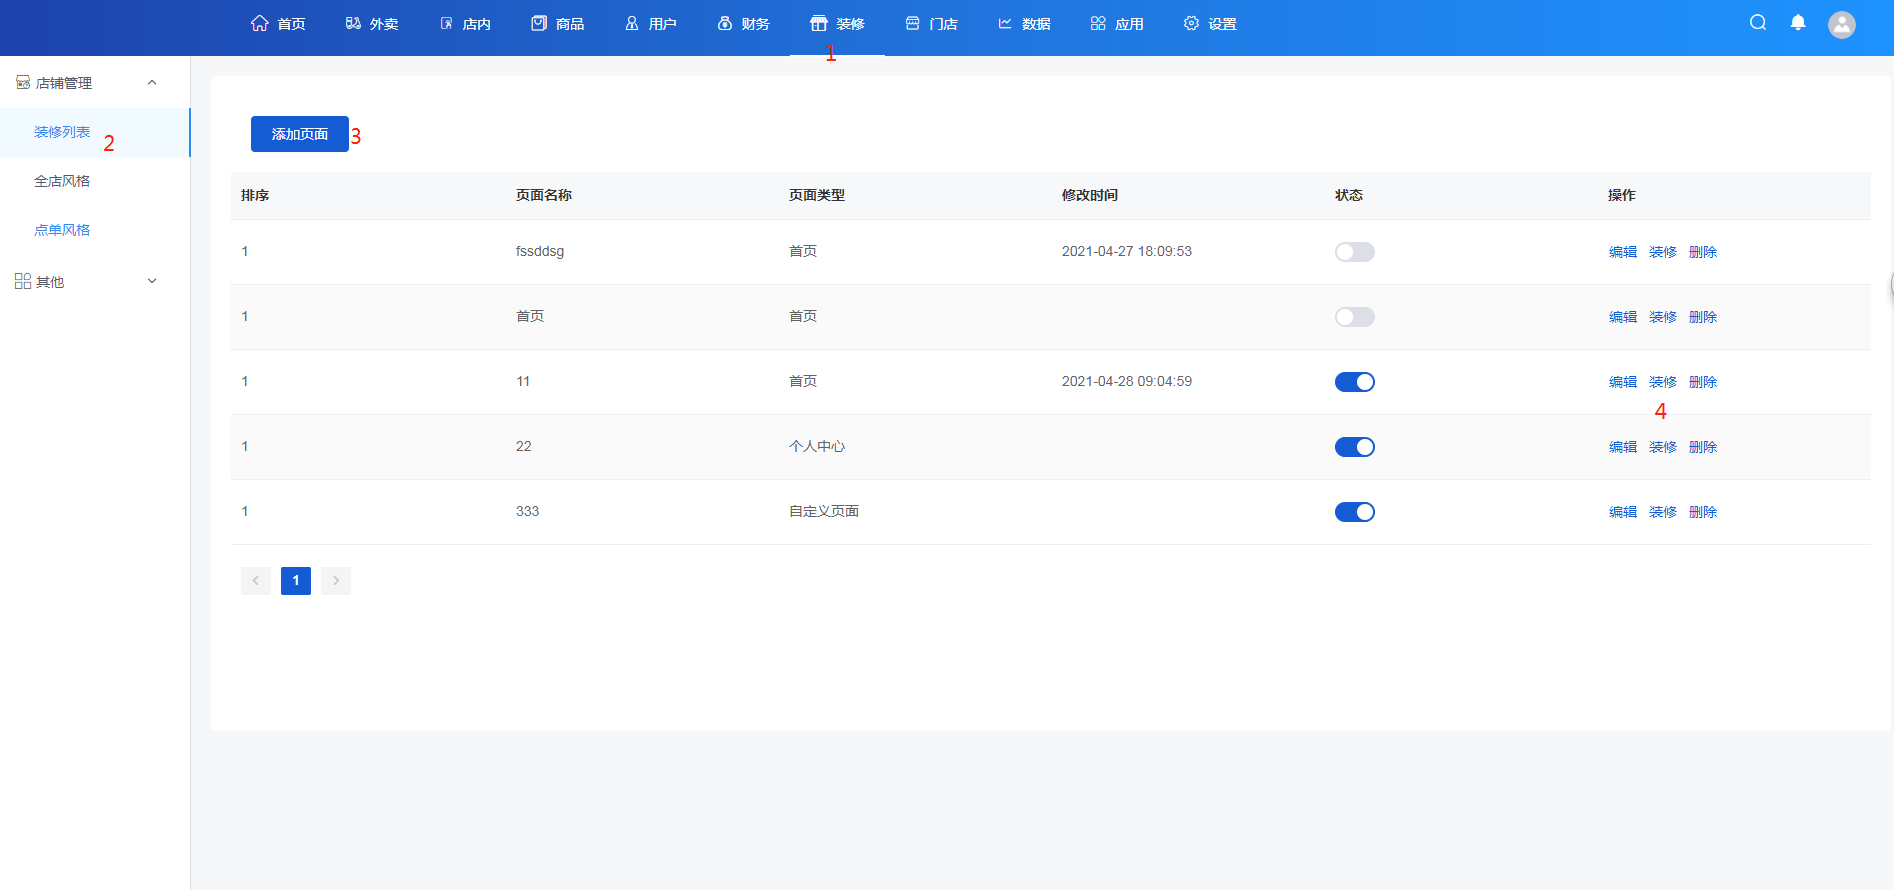Viewport: 1894px width, 890px height.
Task: Click timestamp 2021-04-27 18:09:53
Action: (1127, 251)
